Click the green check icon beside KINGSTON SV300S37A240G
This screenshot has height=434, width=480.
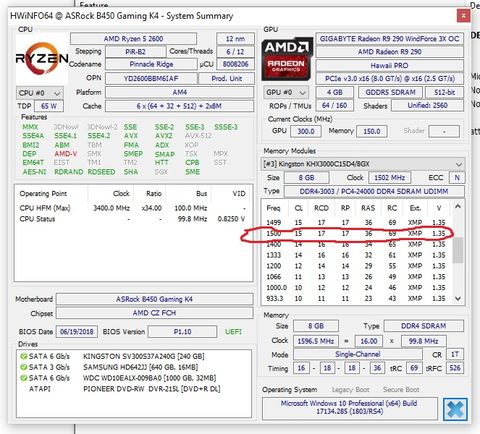23,356
